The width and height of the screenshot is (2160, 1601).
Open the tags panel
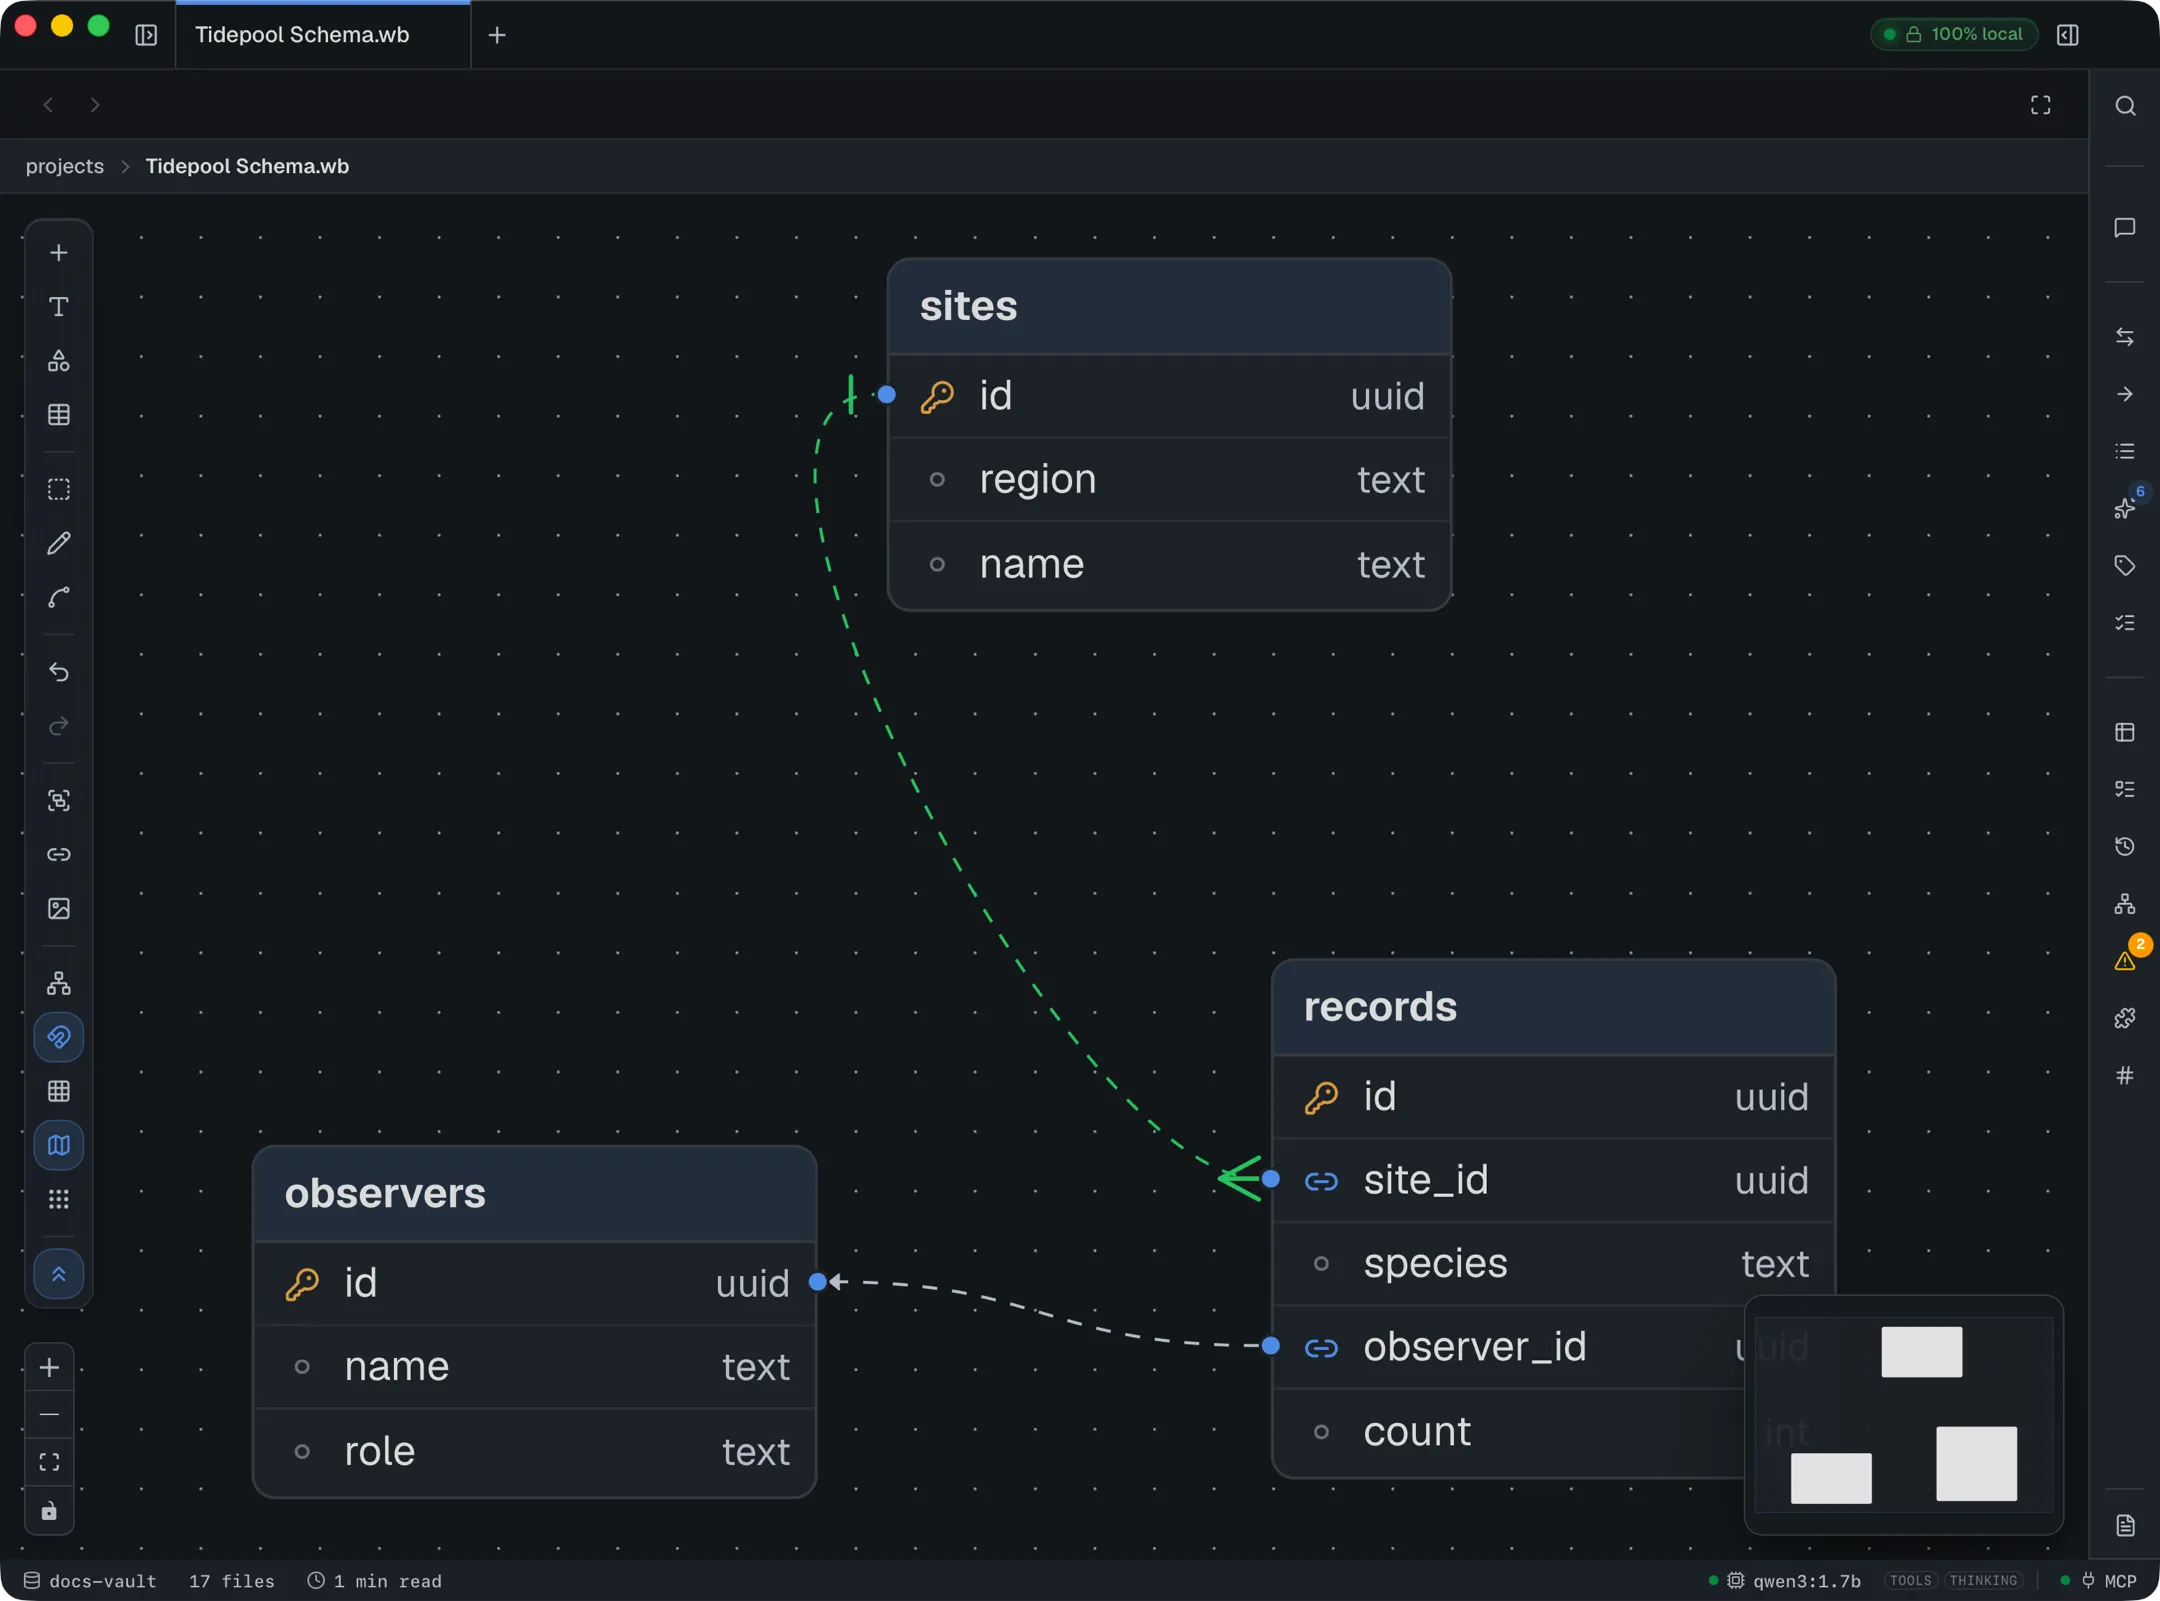pos(2125,566)
